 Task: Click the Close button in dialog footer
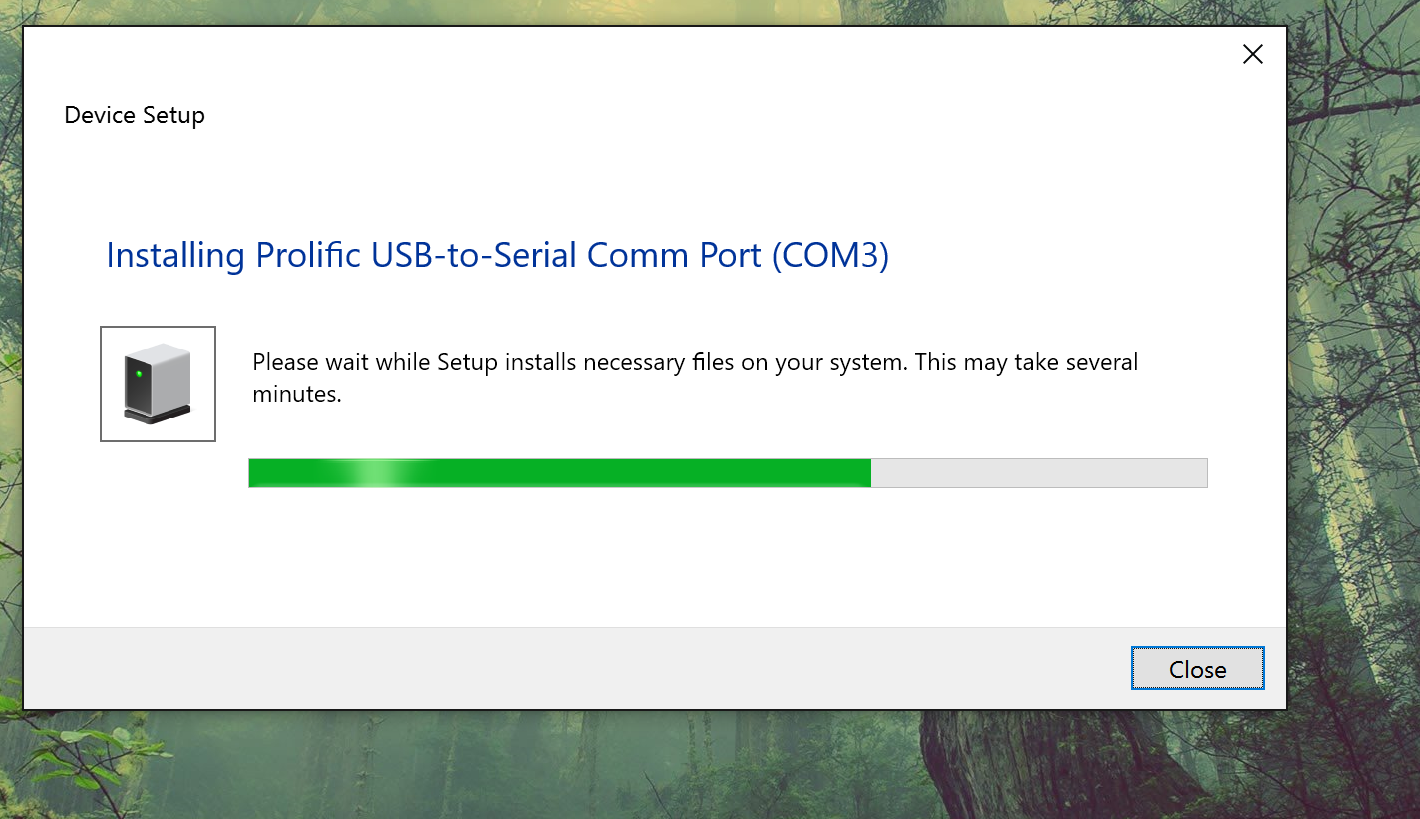coord(1197,669)
